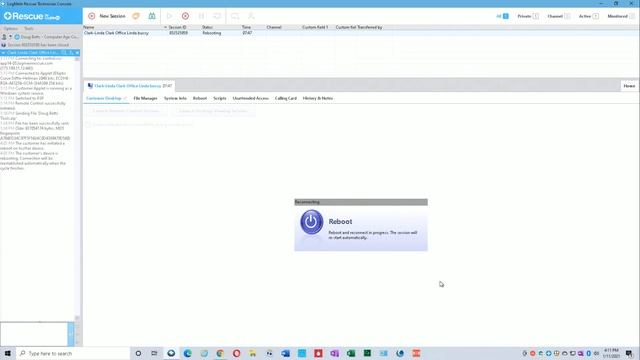Open Word from the taskbar
640x360 pixels.
click(x=285, y=353)
